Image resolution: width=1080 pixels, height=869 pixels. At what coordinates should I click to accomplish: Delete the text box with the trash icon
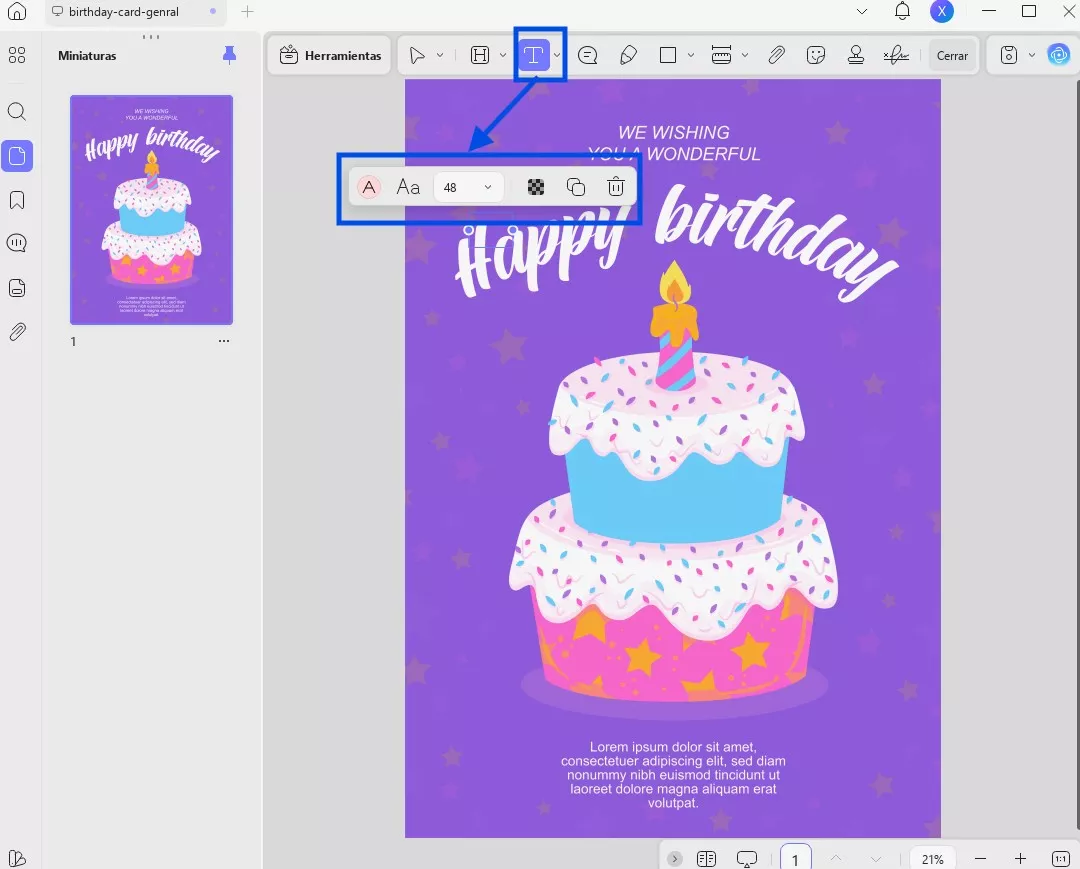[616, 187]
